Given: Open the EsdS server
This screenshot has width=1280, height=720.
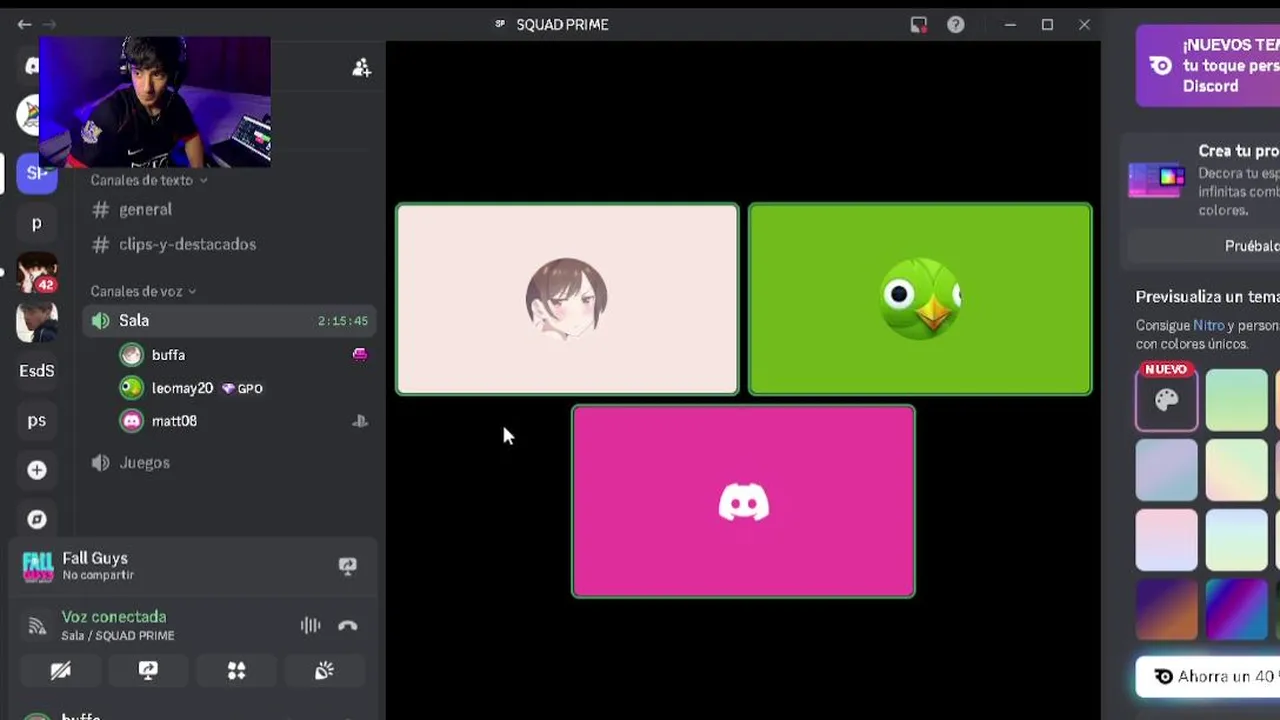Looking at the screenshot, I should coord(37,371).
